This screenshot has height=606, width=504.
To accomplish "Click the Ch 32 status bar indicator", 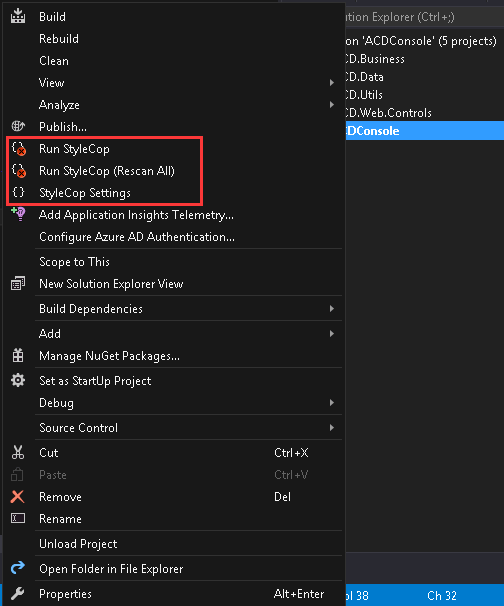I will pos(442,596).
